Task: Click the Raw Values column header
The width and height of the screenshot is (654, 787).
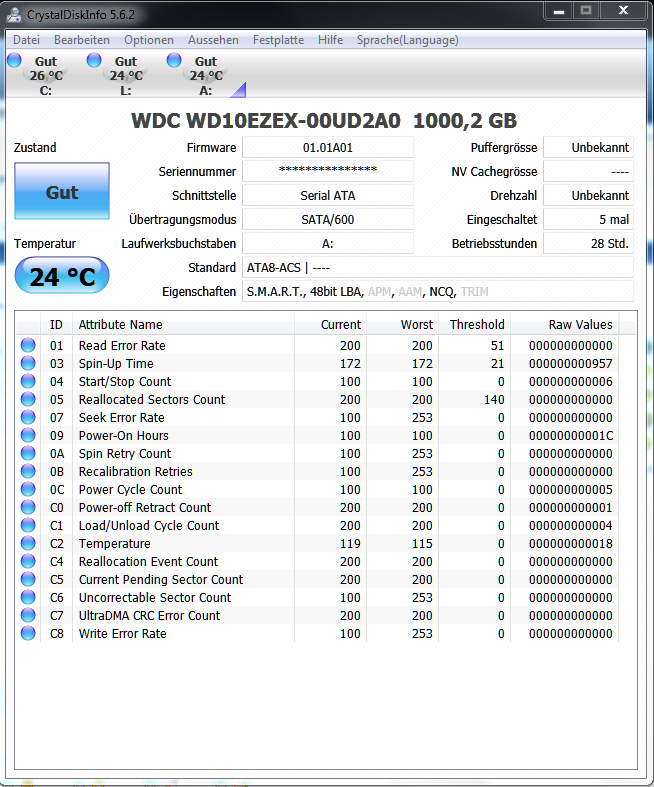Action: click(x=565, y=325)
